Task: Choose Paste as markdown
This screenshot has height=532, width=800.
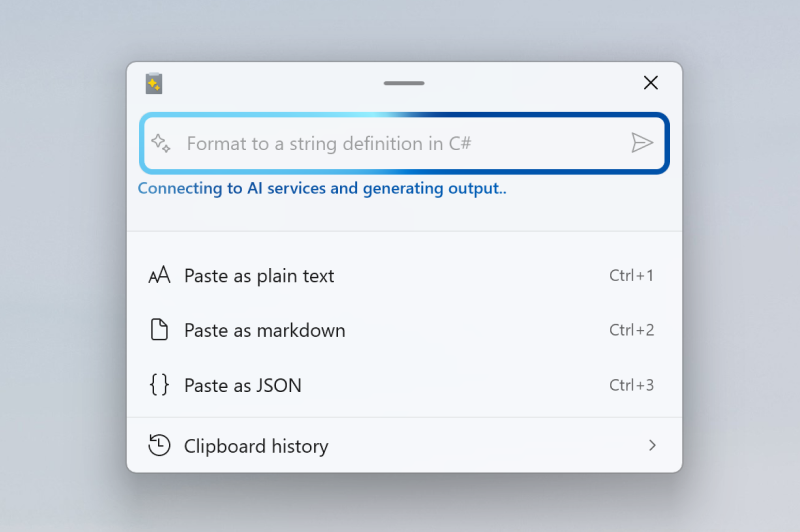Action: pyautogui.click(x=265, y=330)
